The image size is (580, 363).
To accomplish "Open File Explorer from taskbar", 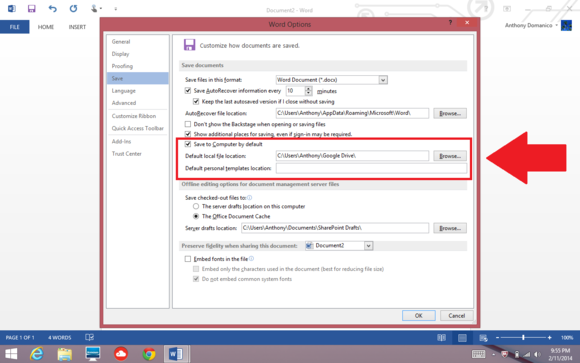I will click(x=65, y=354).
